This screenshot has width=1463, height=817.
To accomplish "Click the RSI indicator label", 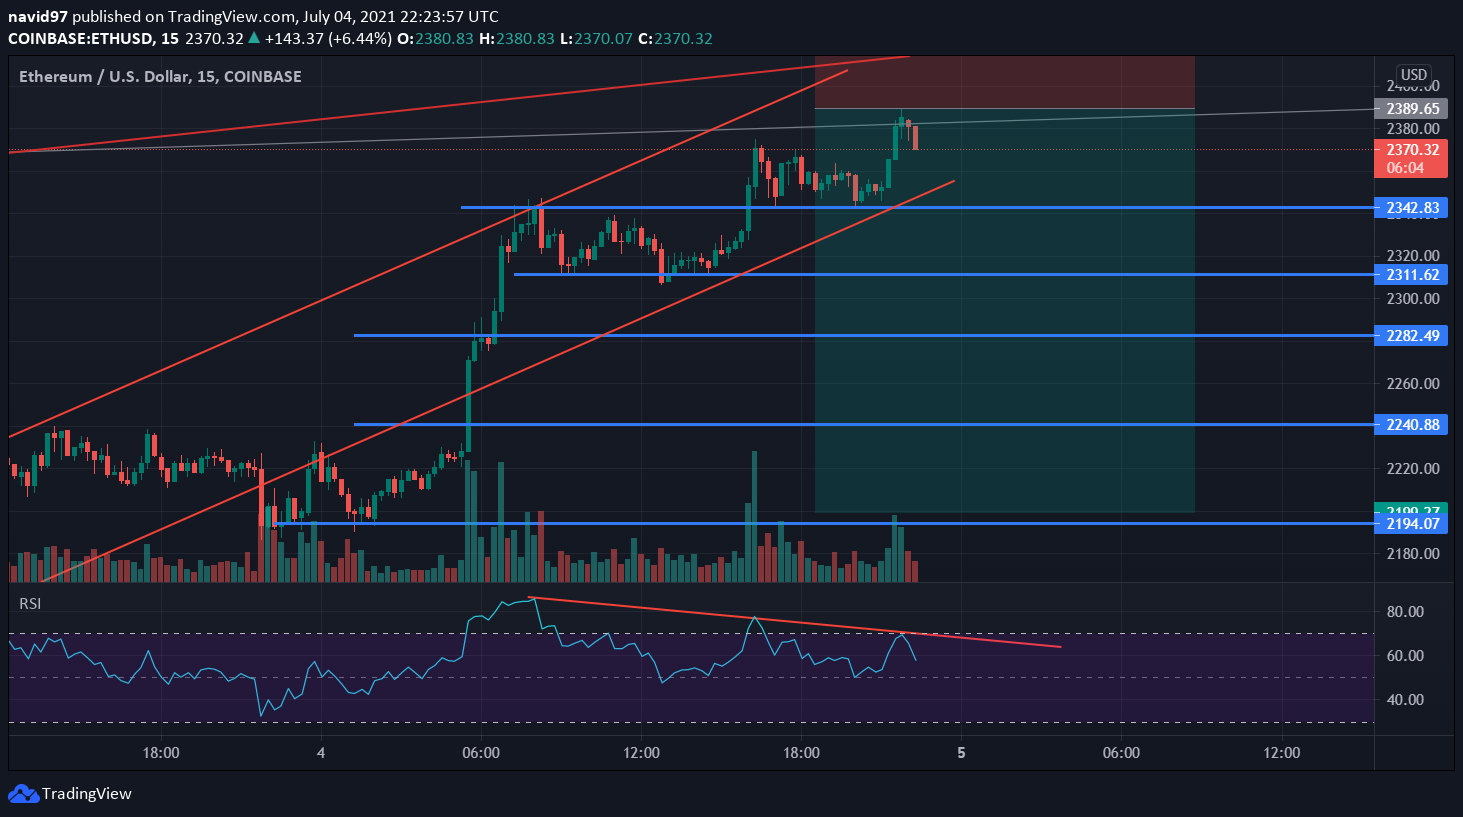I will click(x=30, y=603).
